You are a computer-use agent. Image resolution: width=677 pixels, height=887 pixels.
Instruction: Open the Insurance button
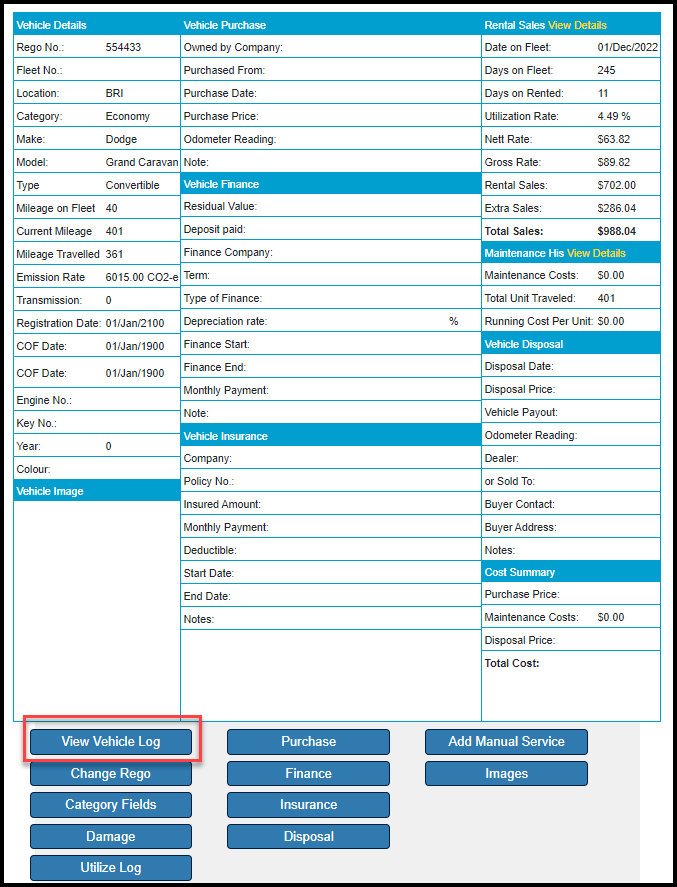[308, 805]
